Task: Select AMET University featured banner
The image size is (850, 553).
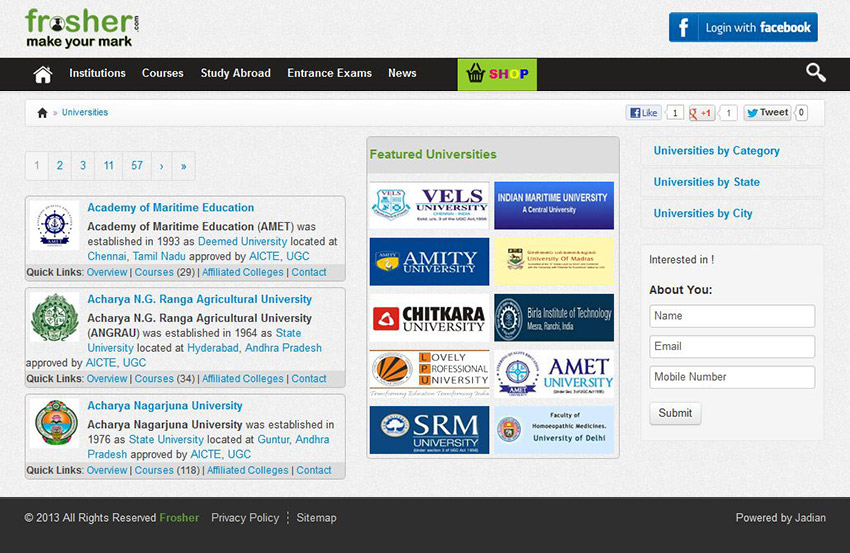Action: click(x=554, y=374)
